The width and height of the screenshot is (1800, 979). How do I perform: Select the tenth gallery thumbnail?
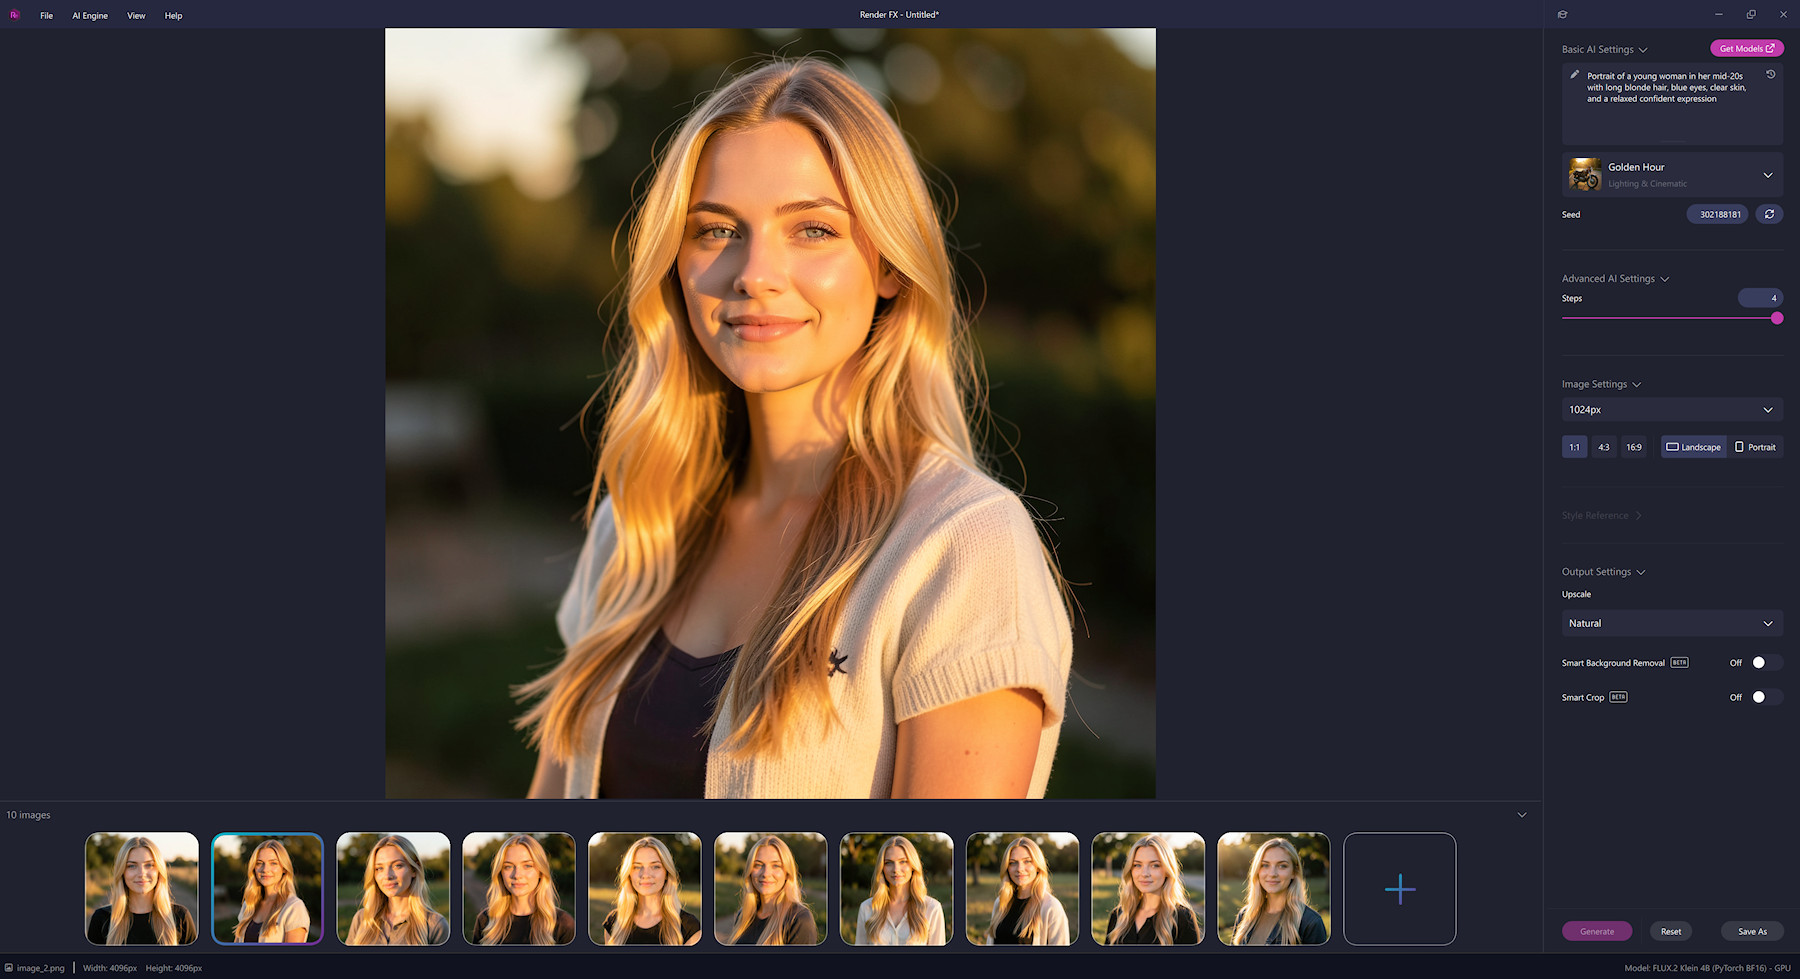click(x=1274, y=889)
